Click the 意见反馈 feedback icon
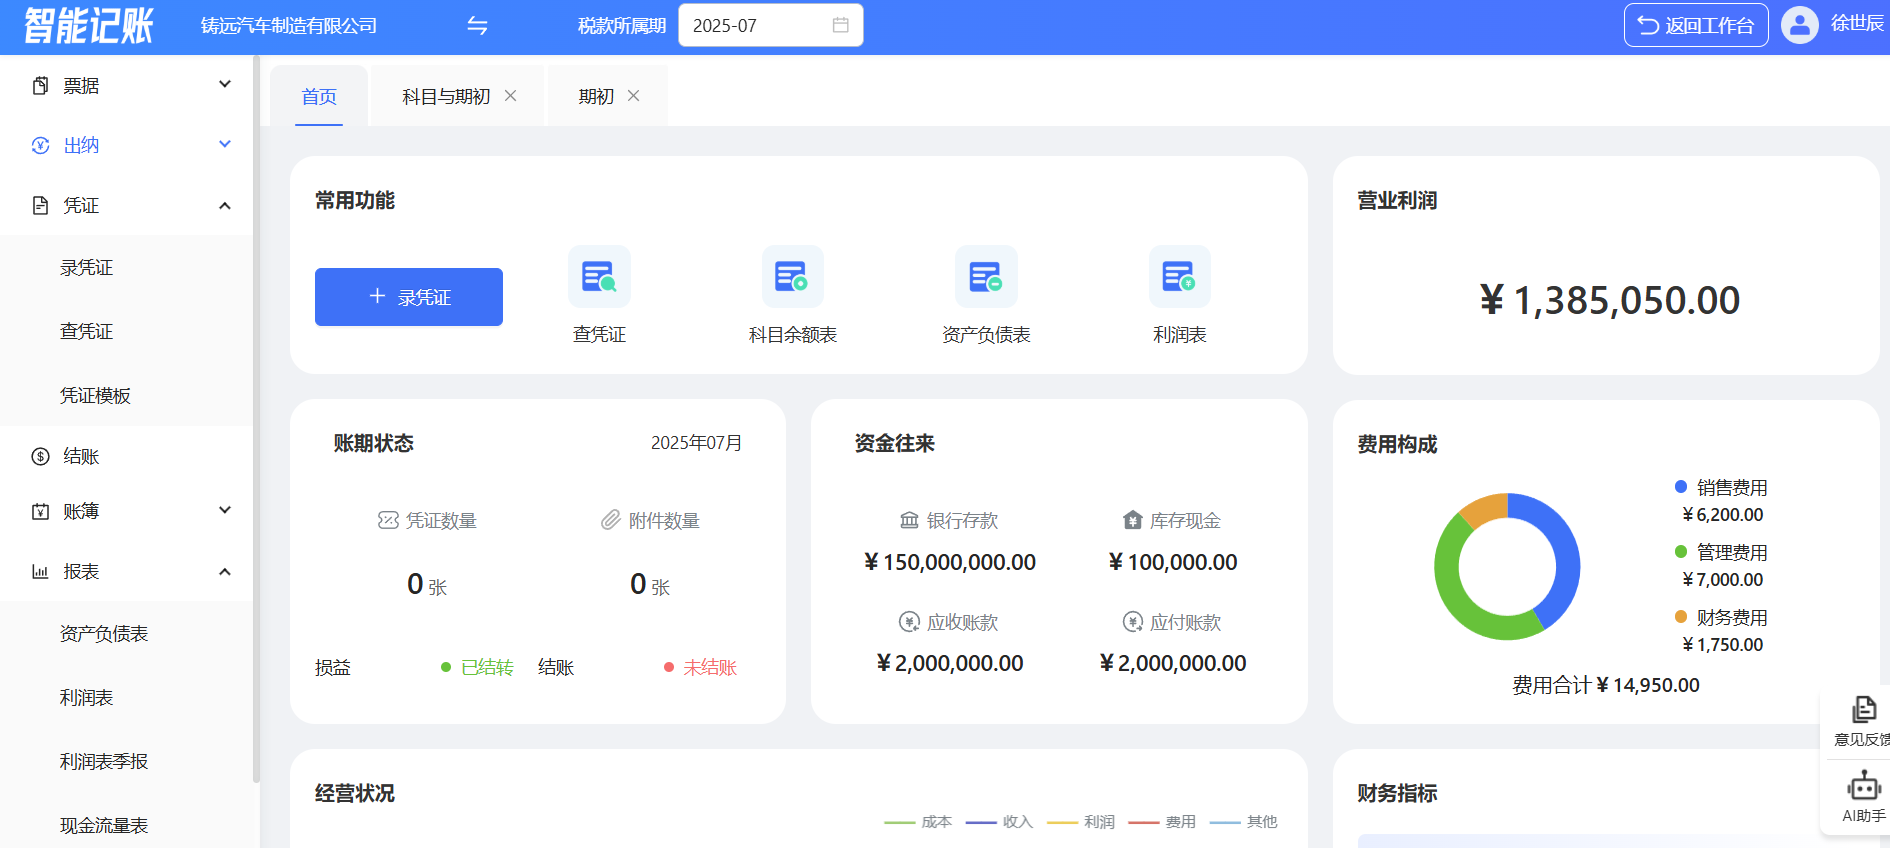 pos(1863,711)
